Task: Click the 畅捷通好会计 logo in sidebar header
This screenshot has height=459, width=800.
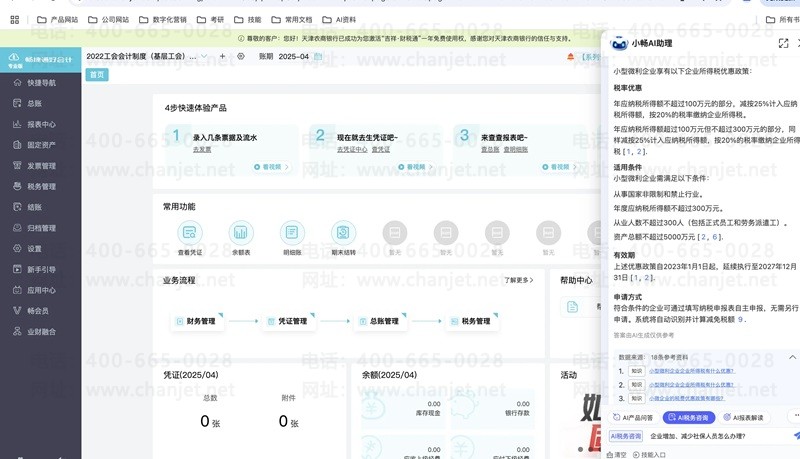Action: [x=40, y=60]
